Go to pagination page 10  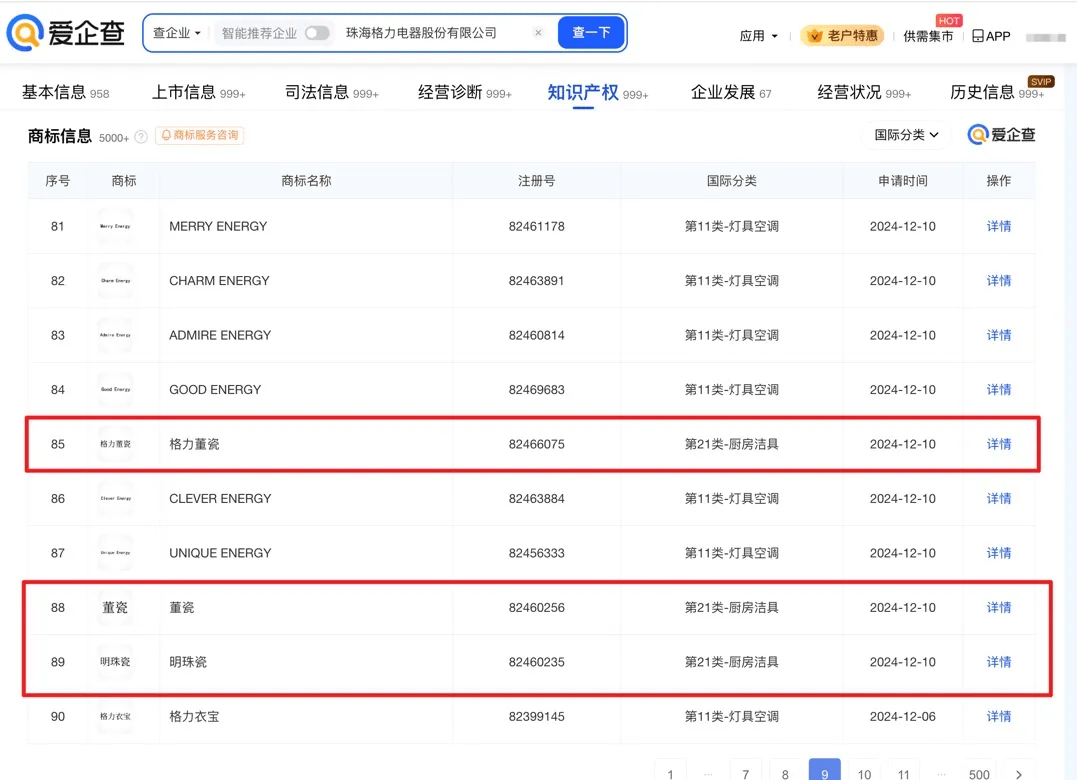pos(864,772)
